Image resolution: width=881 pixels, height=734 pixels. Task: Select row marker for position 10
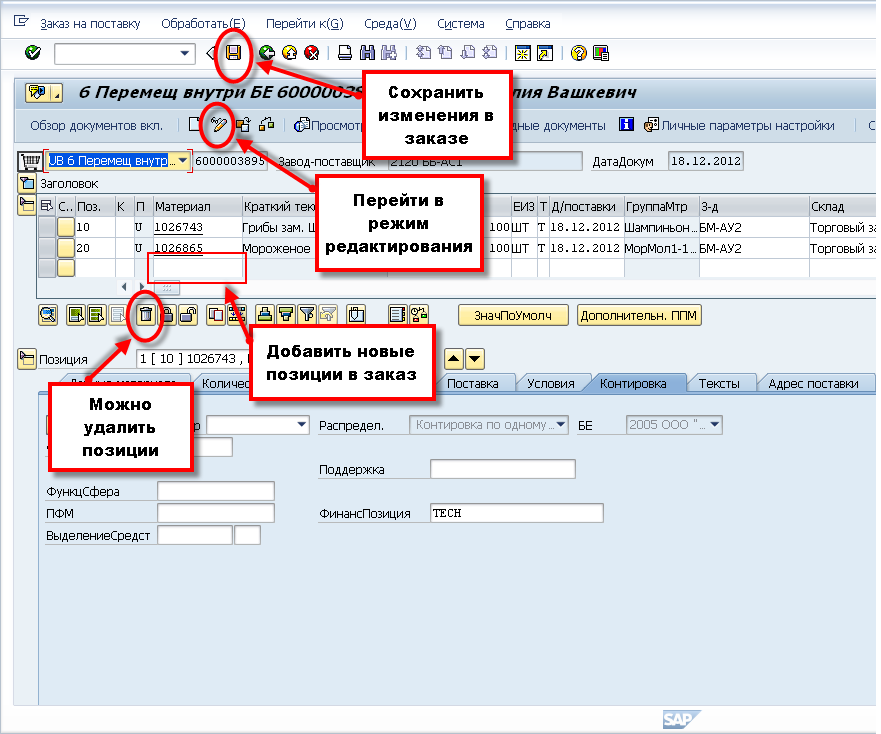click(x=47, y=227)
